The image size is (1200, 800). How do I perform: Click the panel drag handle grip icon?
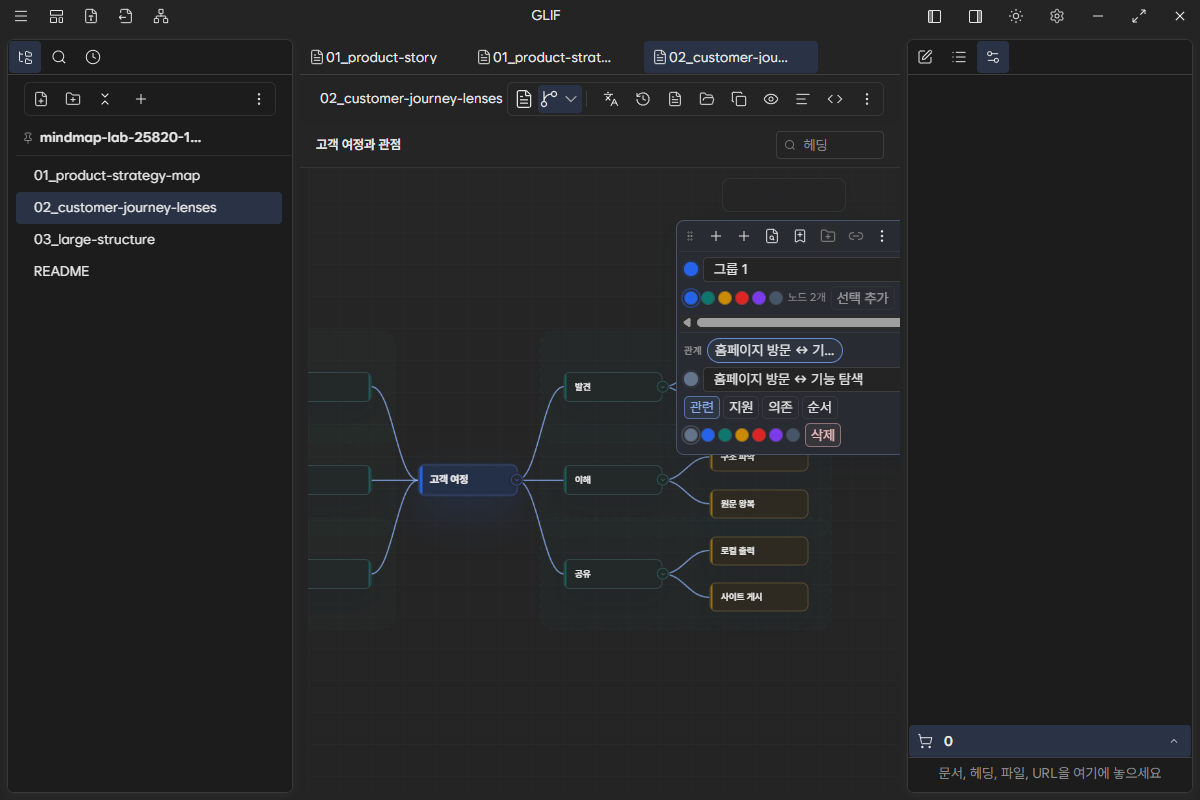click(689, 236)
